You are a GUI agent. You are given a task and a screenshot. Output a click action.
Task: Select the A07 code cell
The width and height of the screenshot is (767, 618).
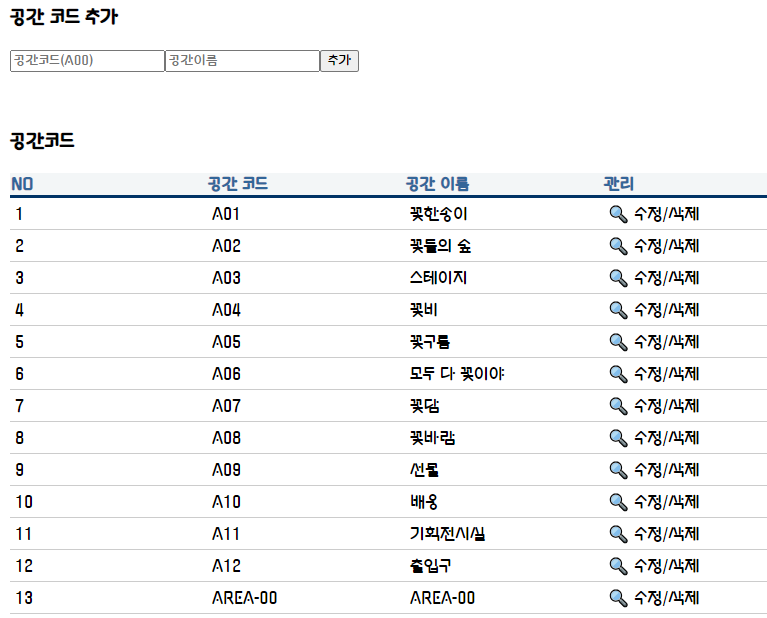pos(226,406)
